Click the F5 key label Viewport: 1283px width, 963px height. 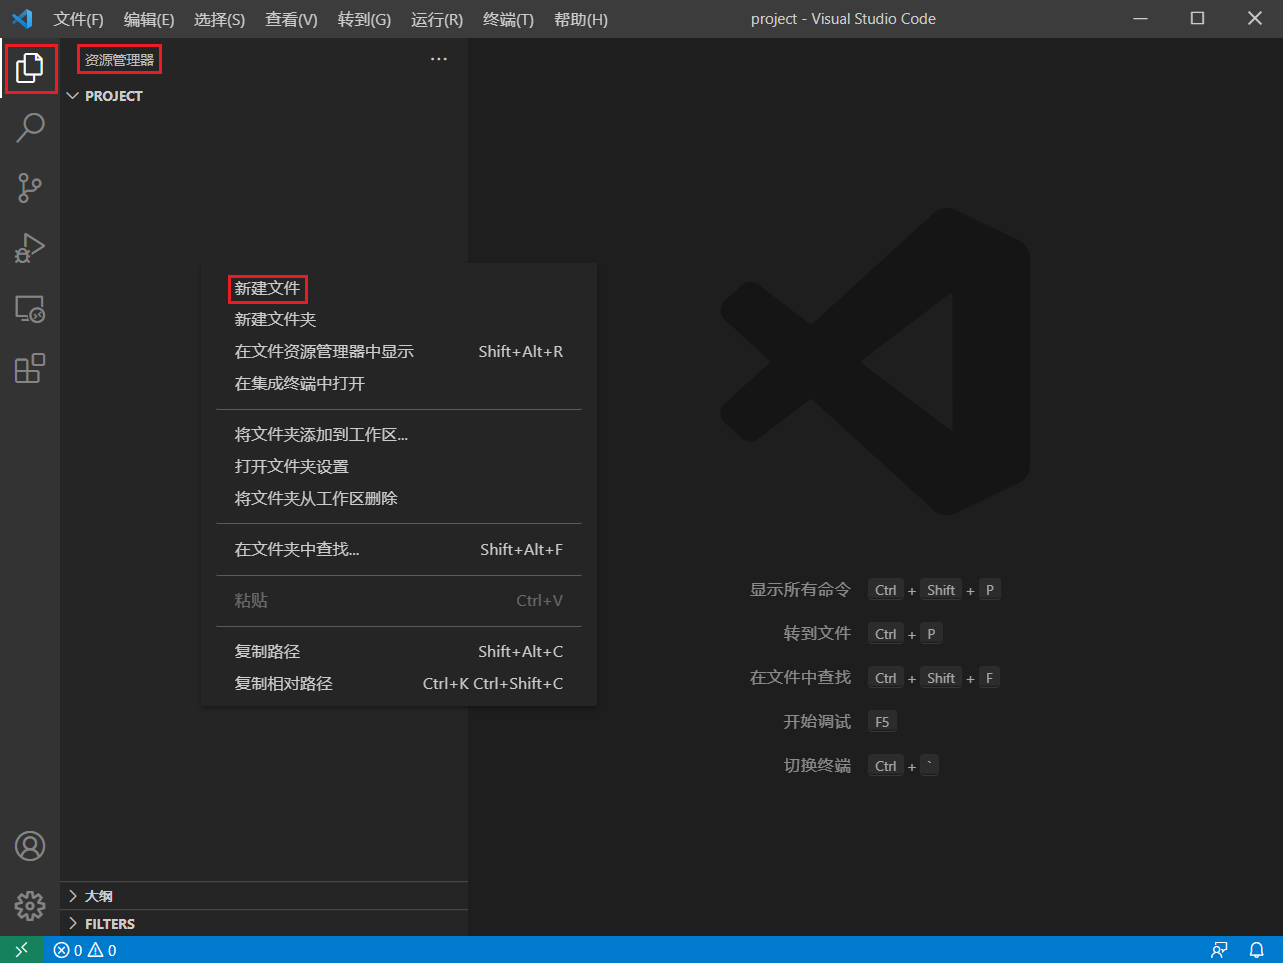882,722
